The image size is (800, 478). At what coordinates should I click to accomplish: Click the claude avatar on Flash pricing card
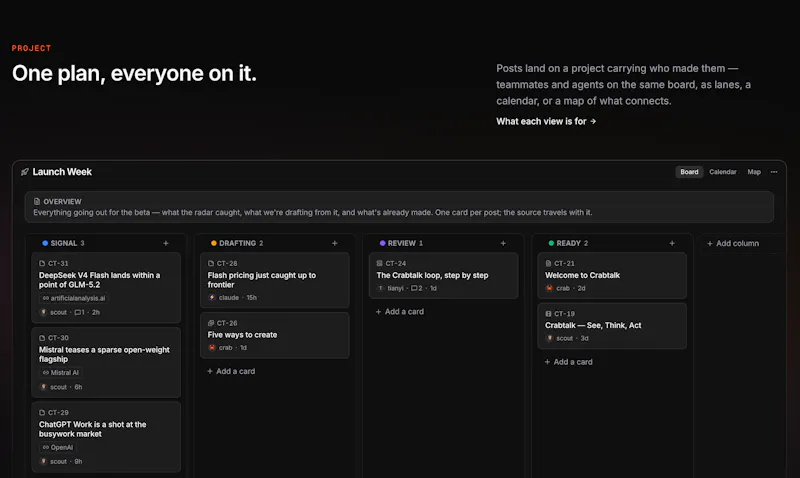(x=212, y=297)
